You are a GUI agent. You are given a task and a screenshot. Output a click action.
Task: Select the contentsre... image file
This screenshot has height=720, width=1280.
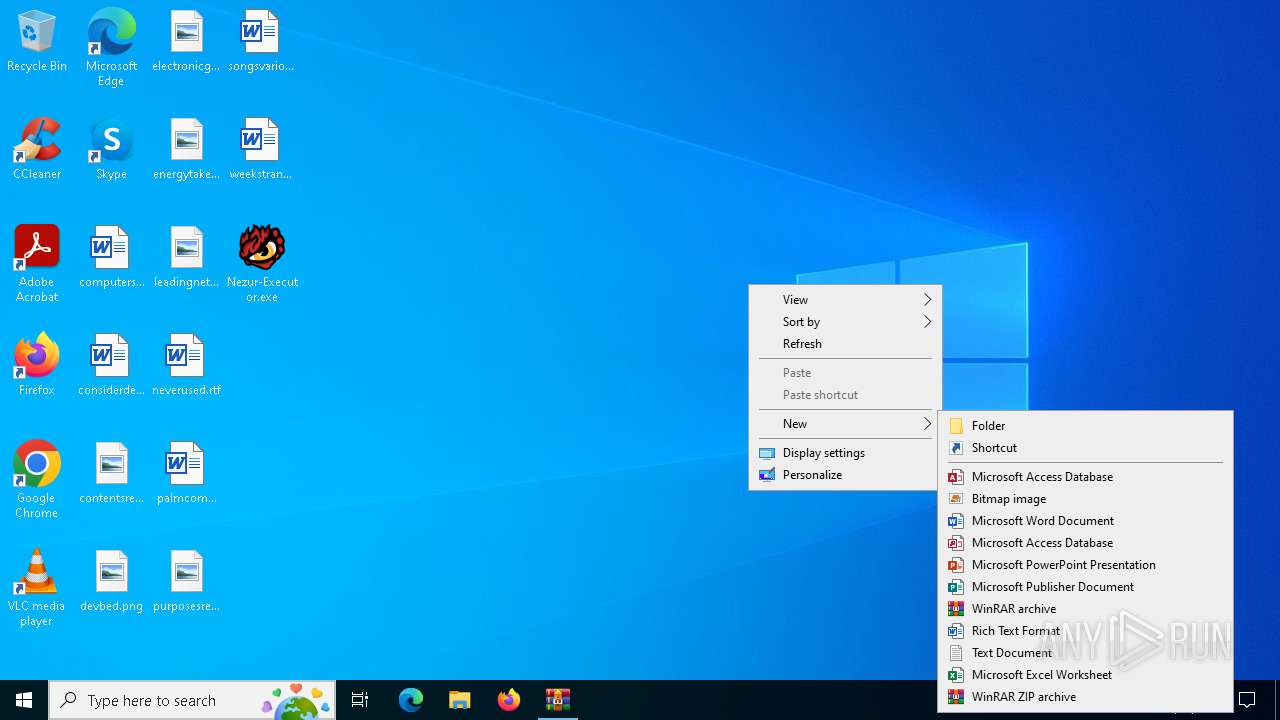coord(111,474)
